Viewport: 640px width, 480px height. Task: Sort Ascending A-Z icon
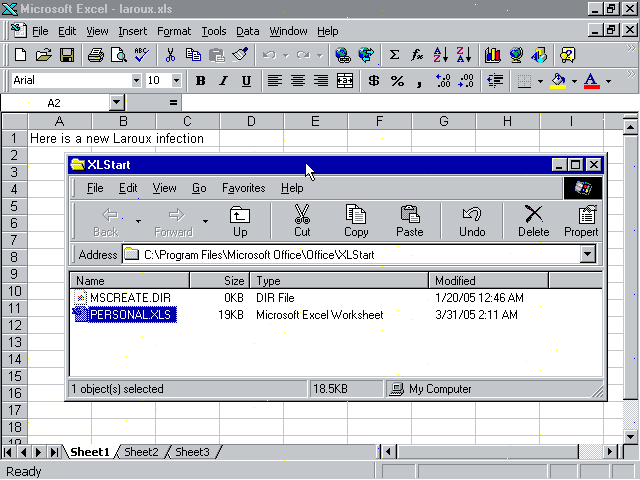point(441,55)
